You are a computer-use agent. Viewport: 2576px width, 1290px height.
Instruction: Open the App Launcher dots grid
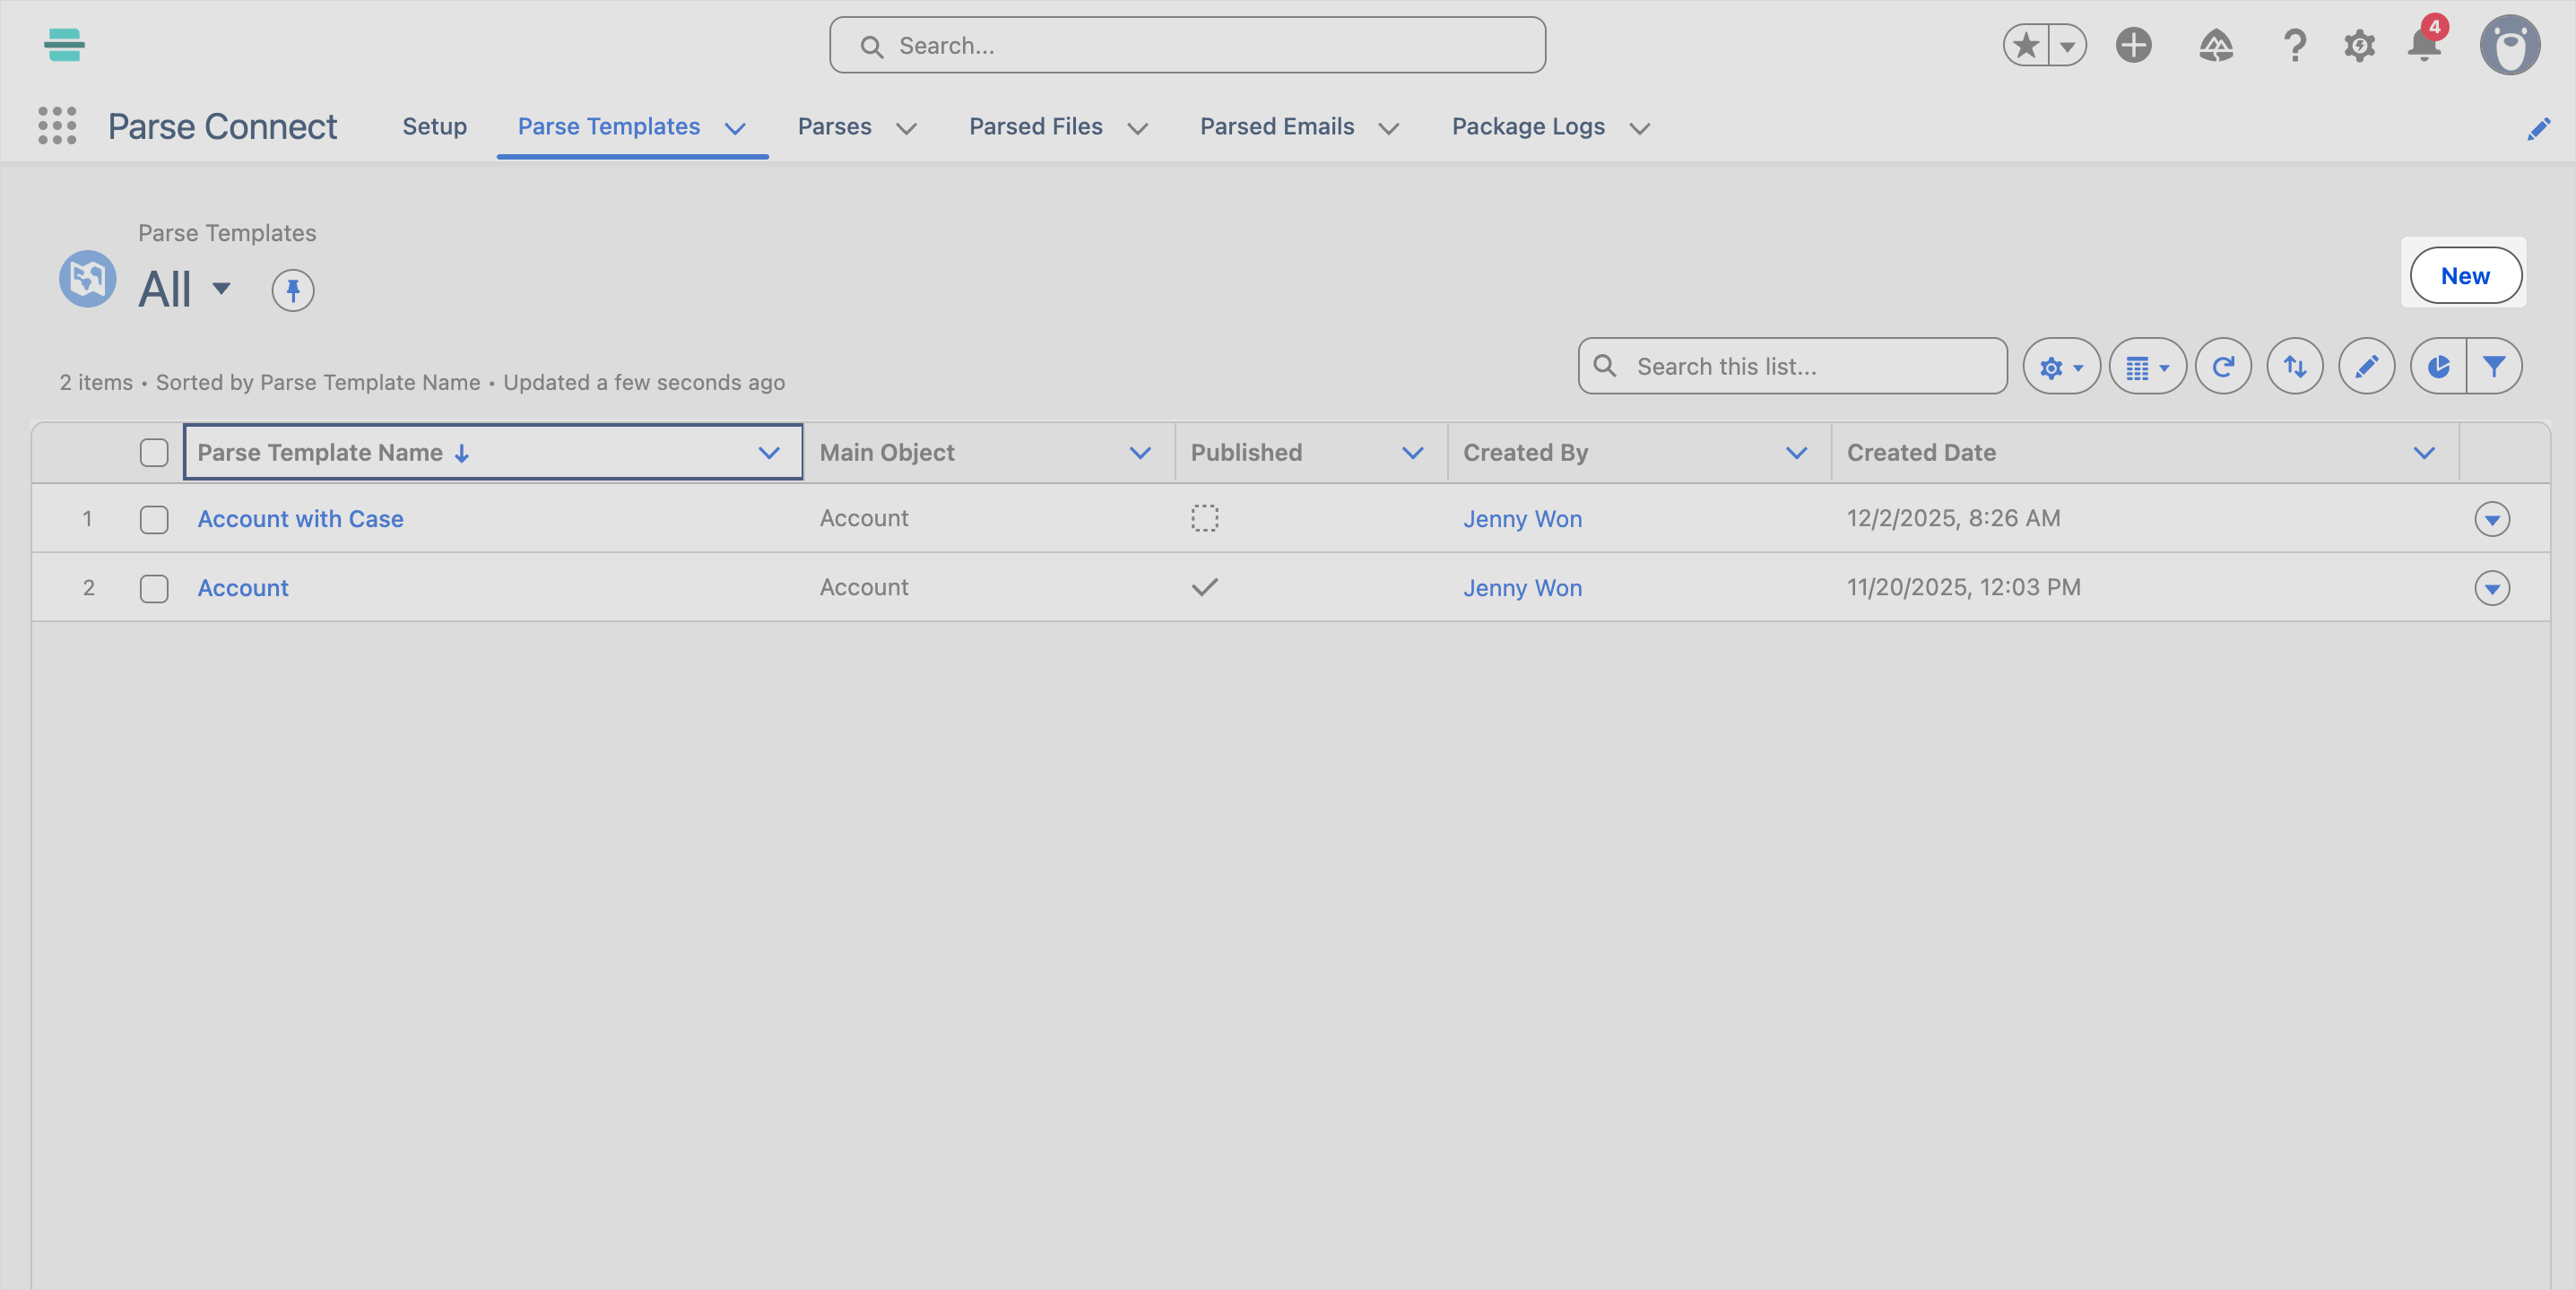tap(57, 126)
